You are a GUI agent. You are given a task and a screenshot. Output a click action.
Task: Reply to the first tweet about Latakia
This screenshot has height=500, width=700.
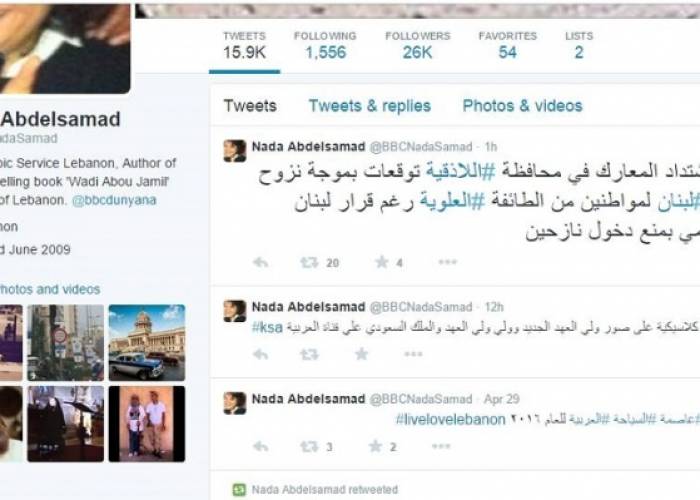(260, 262)
